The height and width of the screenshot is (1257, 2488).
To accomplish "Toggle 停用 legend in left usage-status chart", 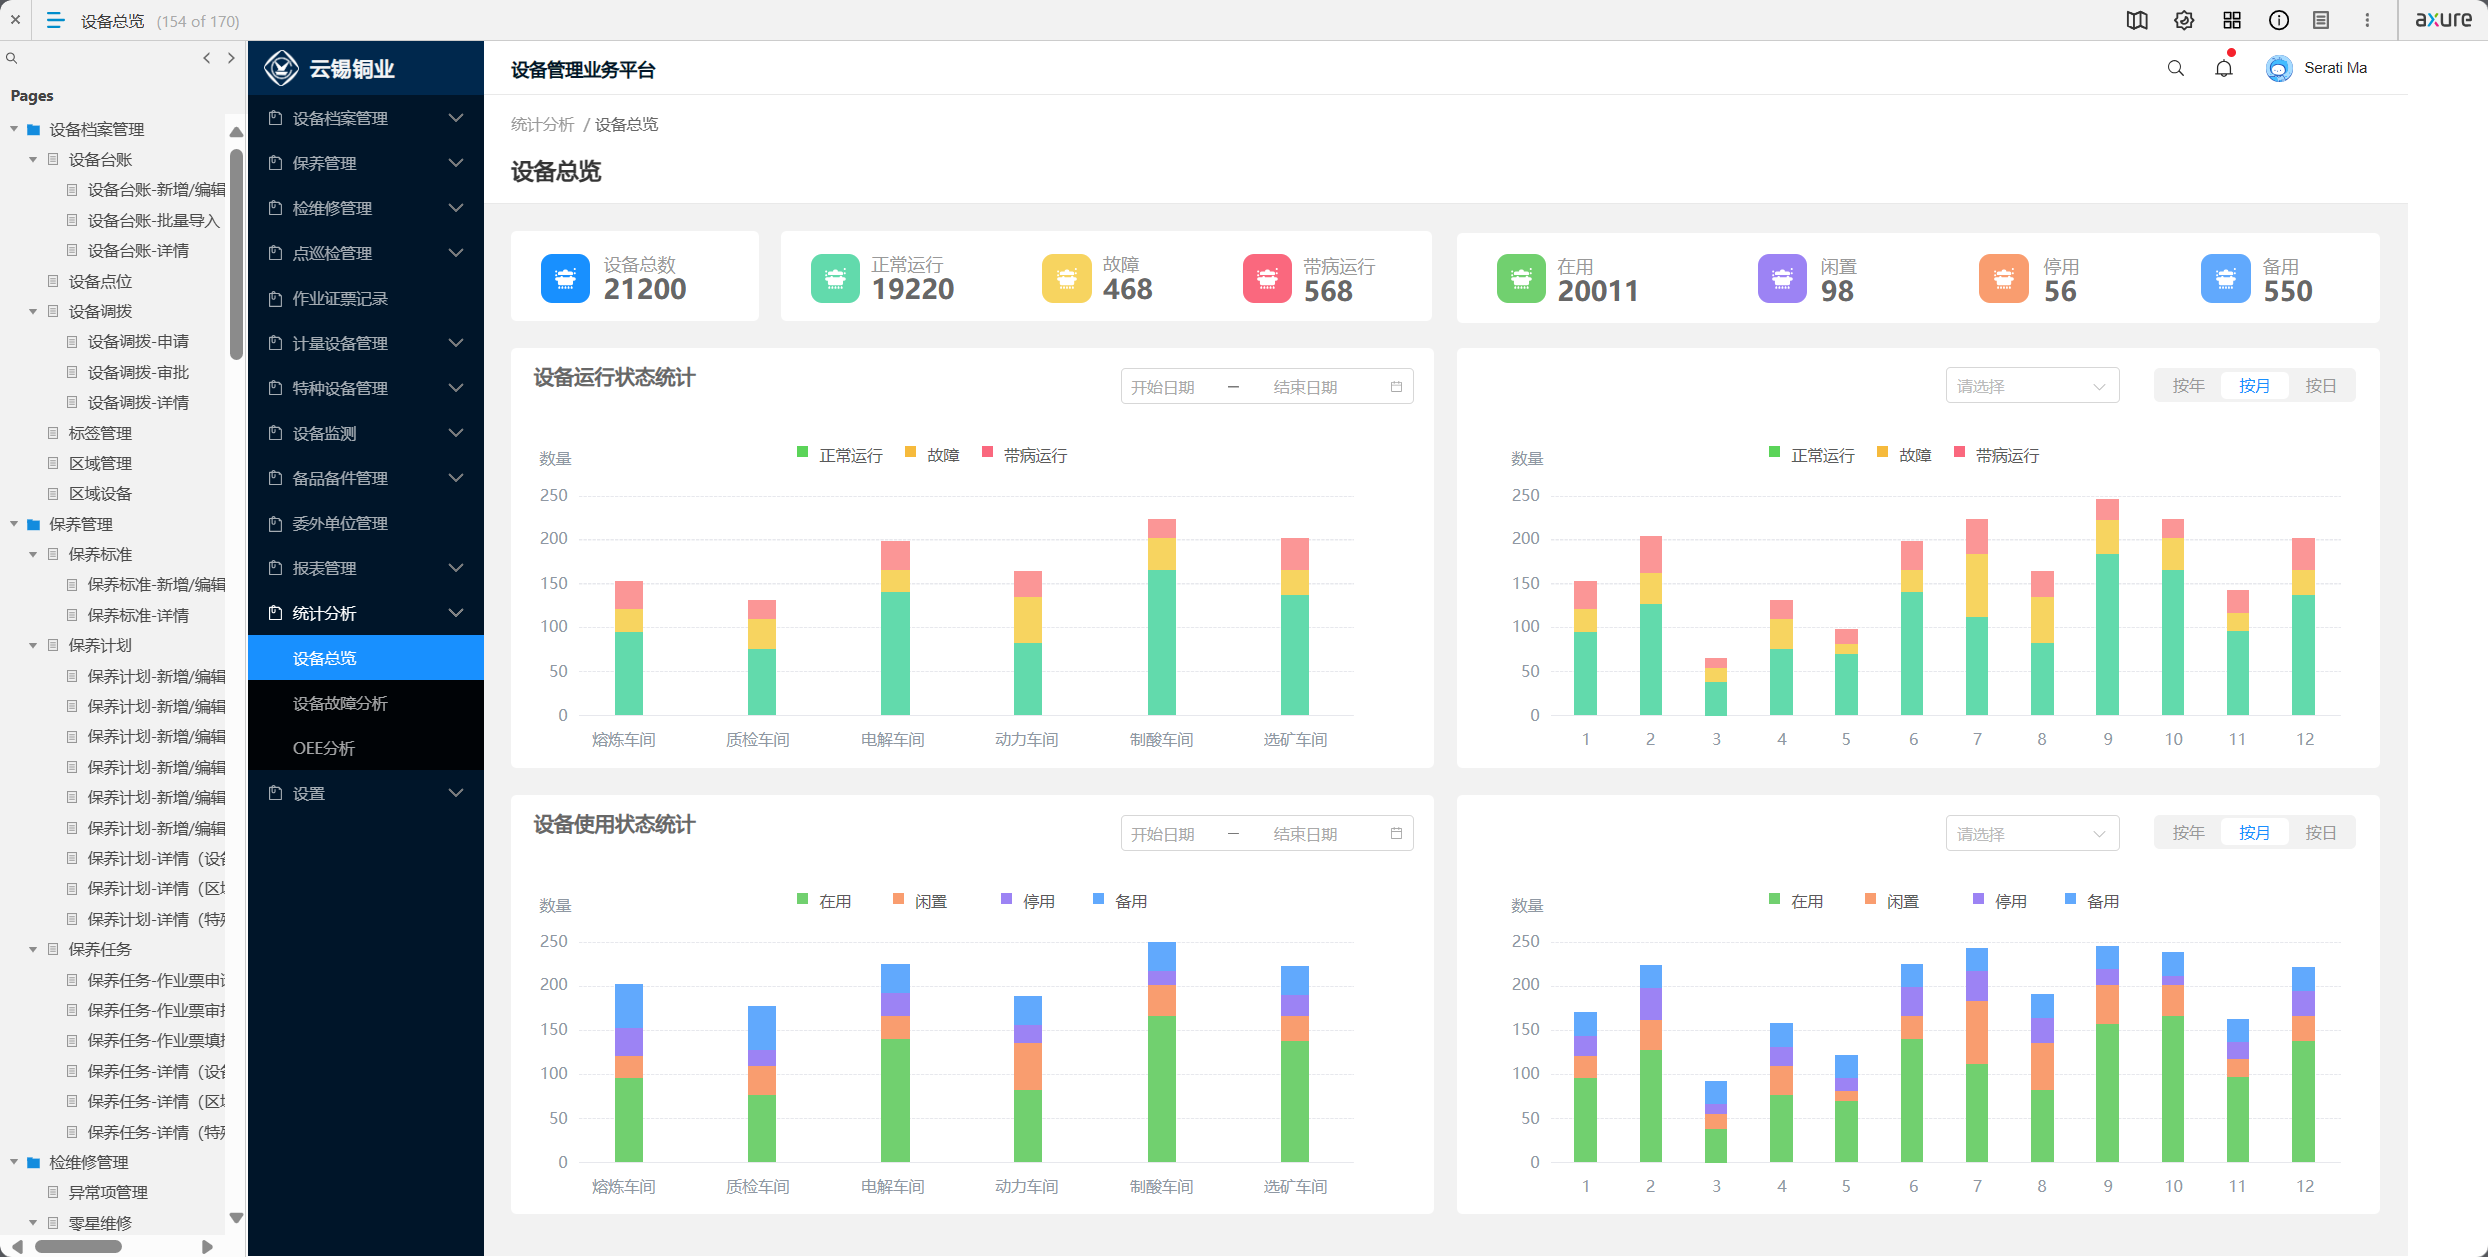I will [1028, 901].
